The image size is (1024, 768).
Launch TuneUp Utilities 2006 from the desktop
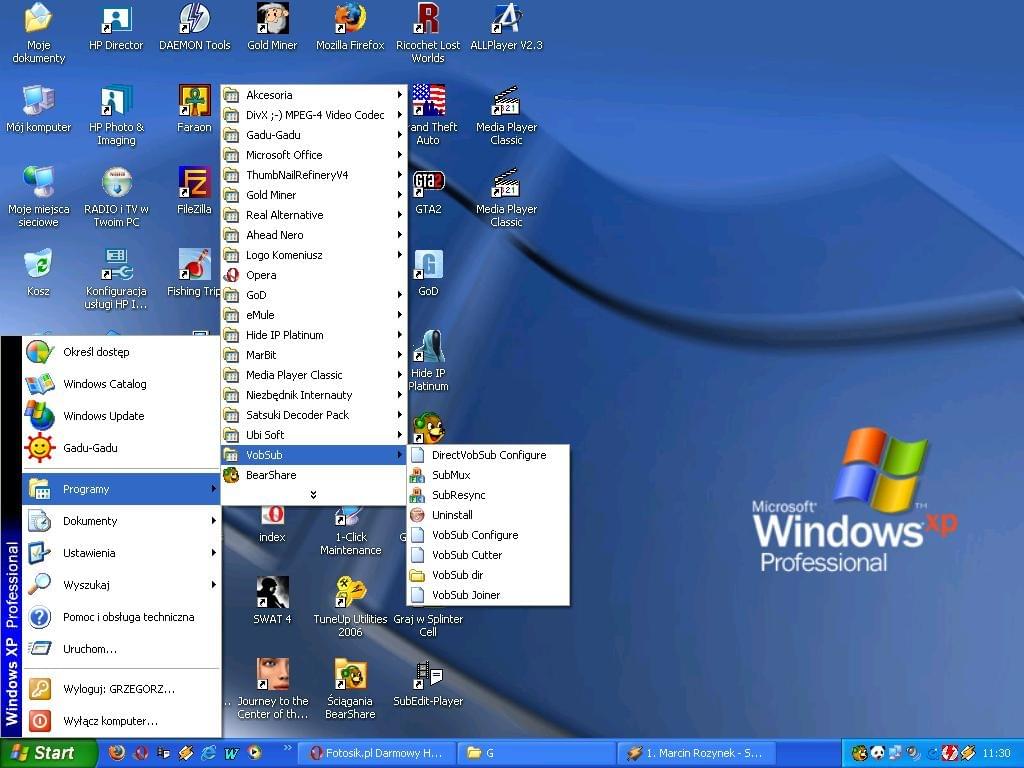350,594
